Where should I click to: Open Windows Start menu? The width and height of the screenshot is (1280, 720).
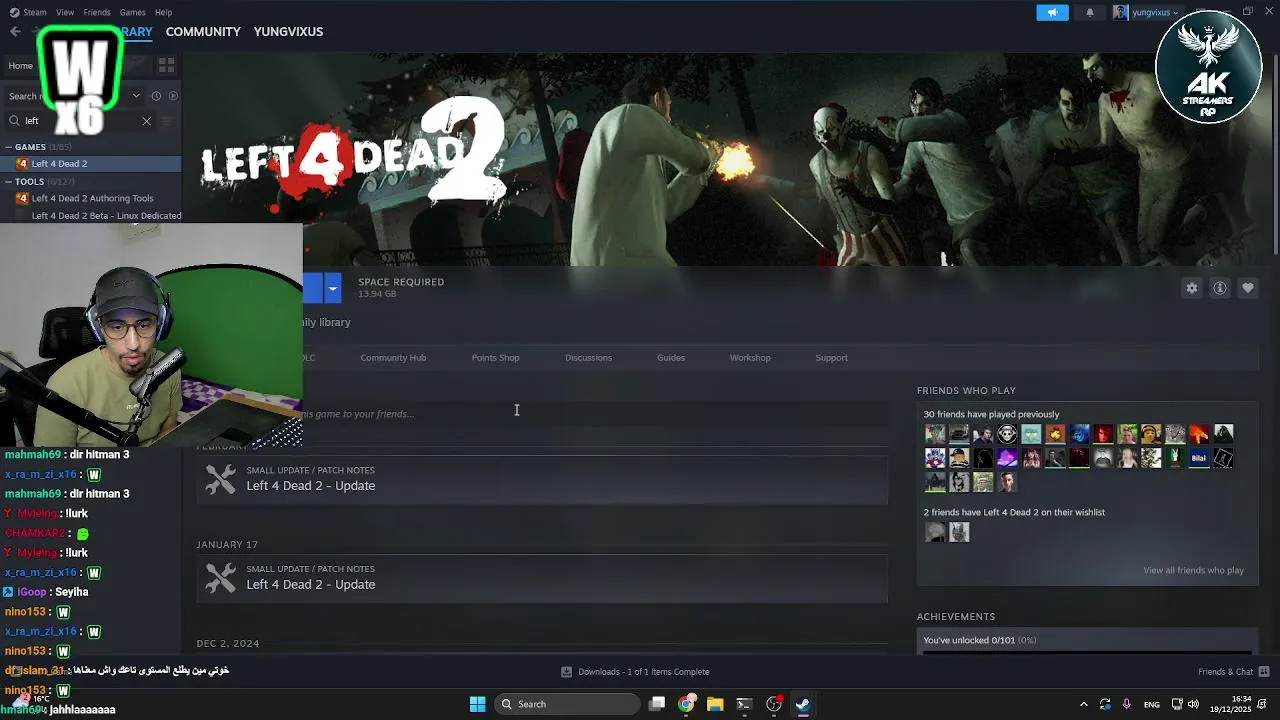pos(478,704)
